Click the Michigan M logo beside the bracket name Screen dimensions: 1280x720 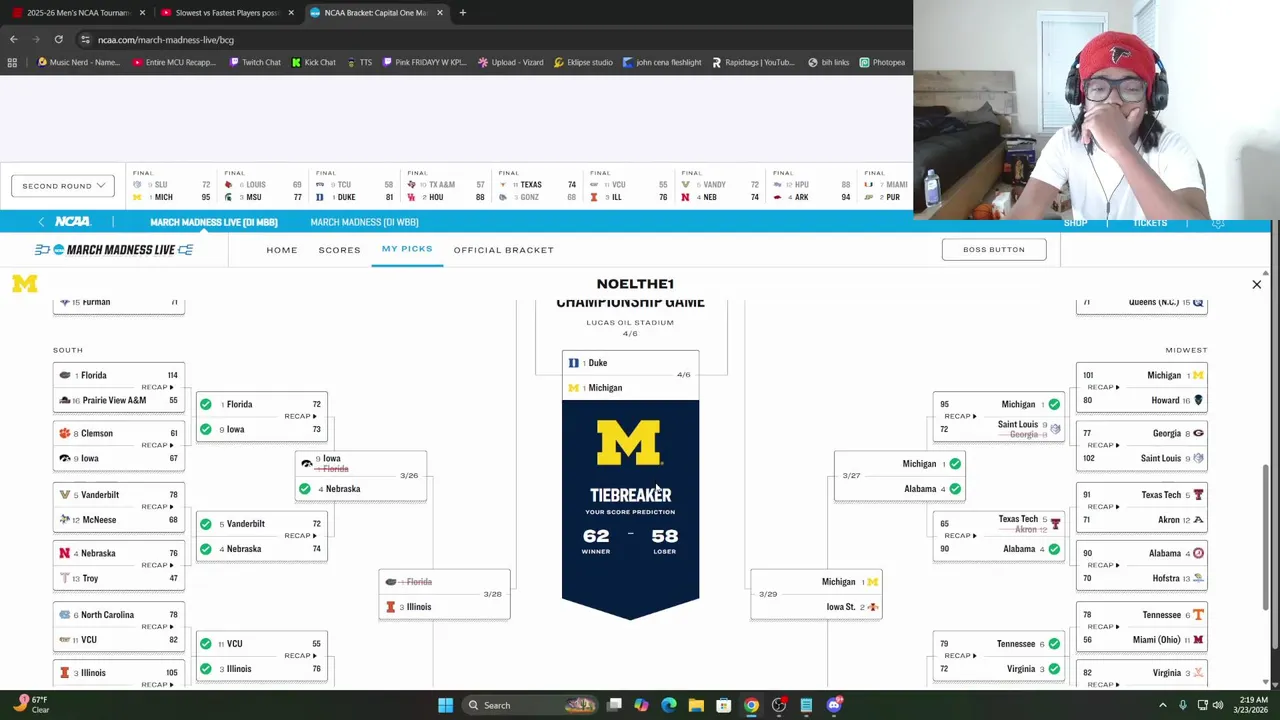[25, 285]
